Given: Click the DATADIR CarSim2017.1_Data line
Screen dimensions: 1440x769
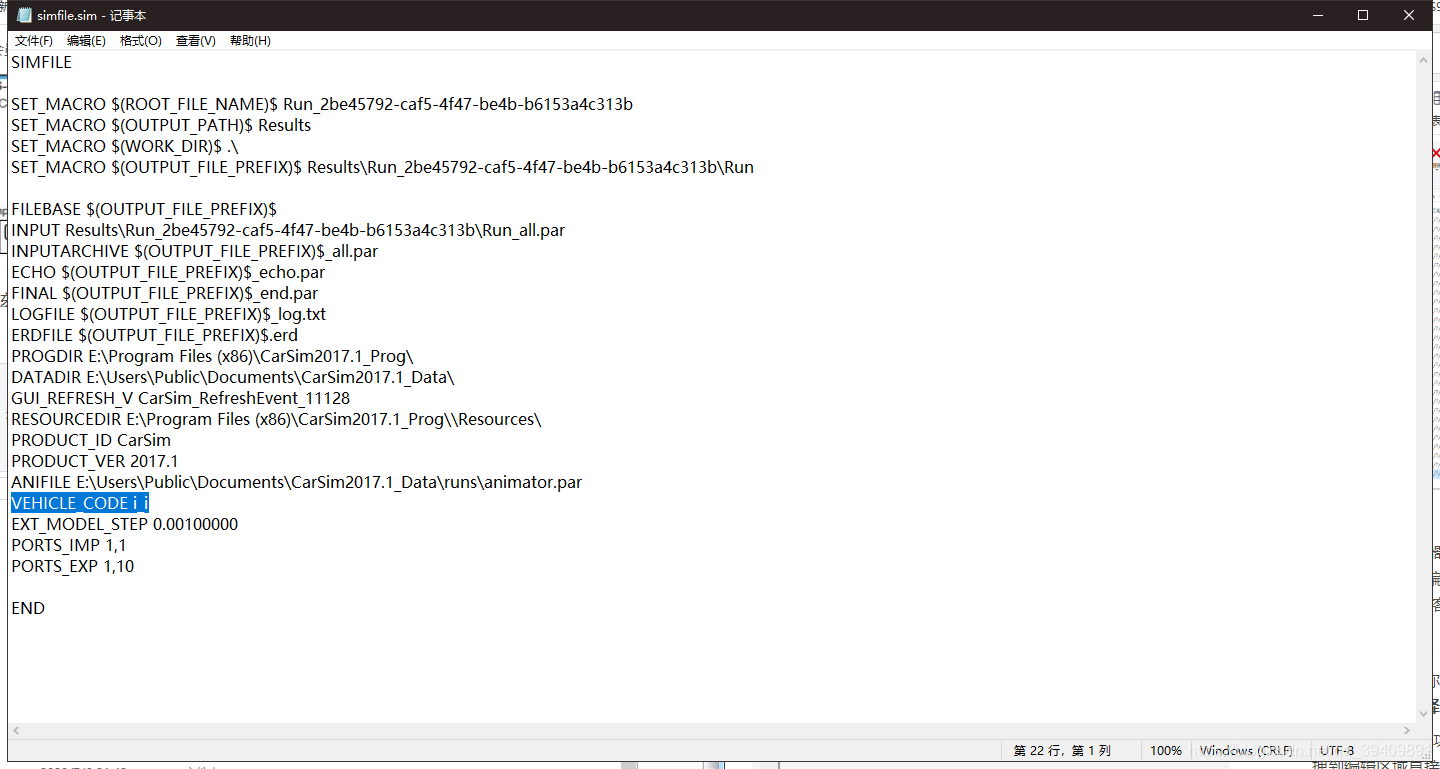Looking at the screenshot, I should 233,377.
